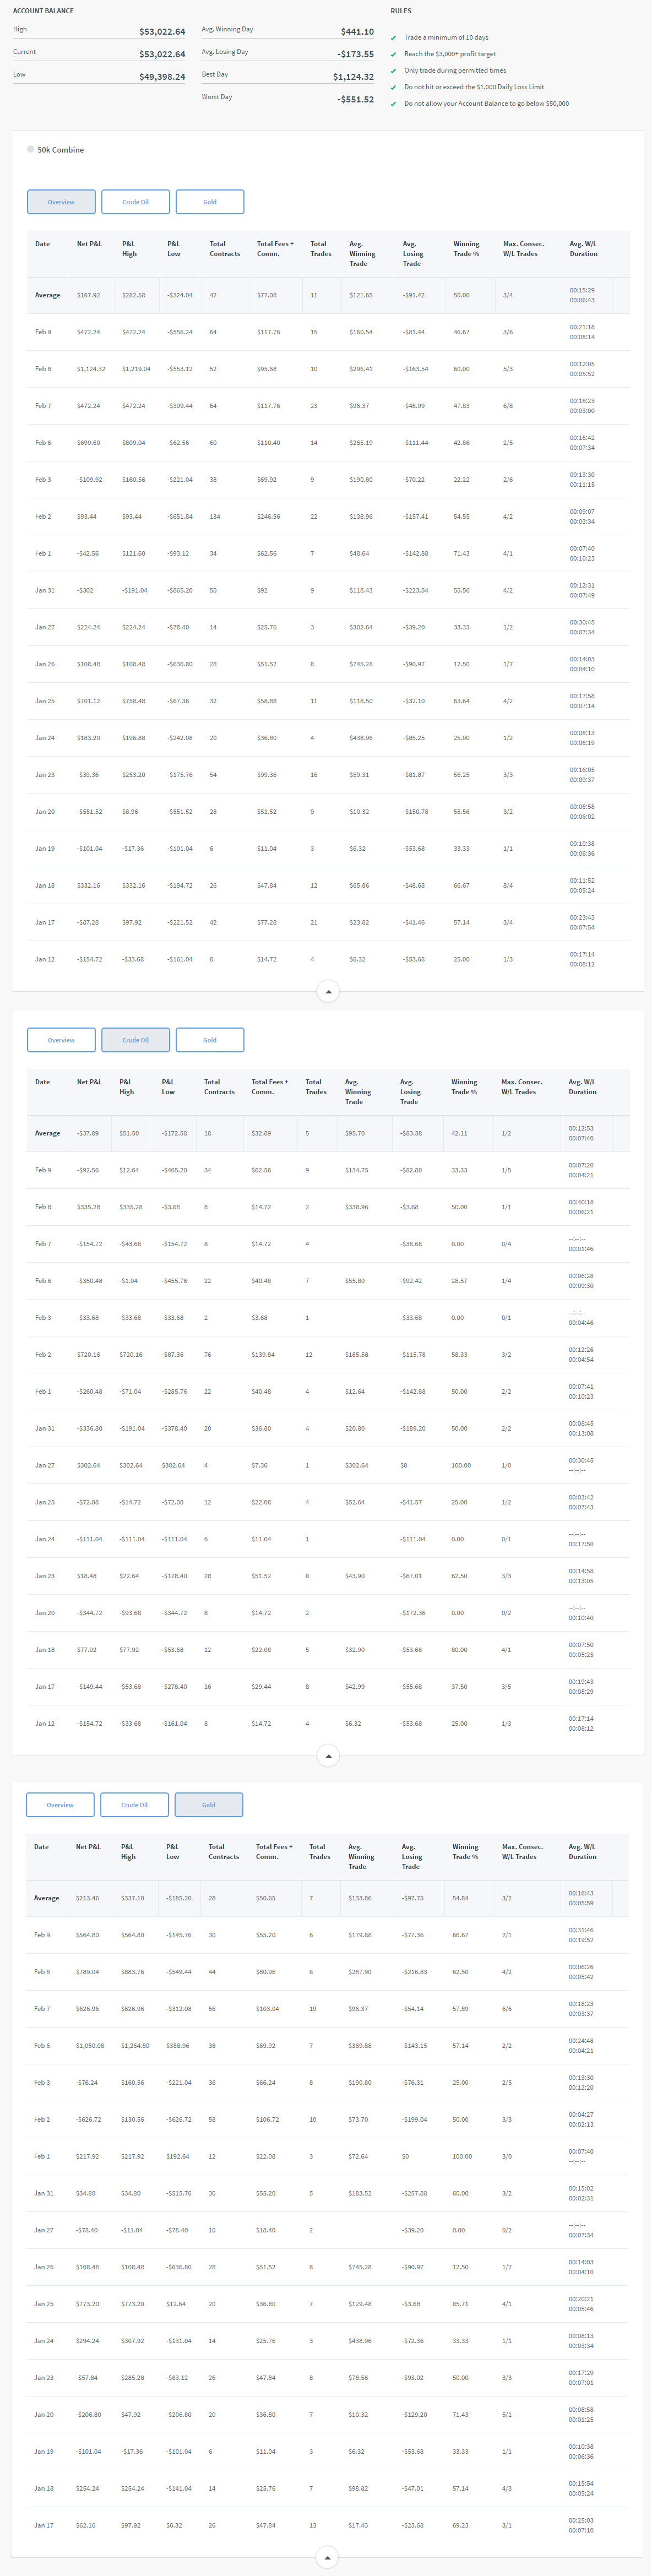The image size is (652, 2576).
Task: Open the Gold tab in the top section
Action: (210, 202)
